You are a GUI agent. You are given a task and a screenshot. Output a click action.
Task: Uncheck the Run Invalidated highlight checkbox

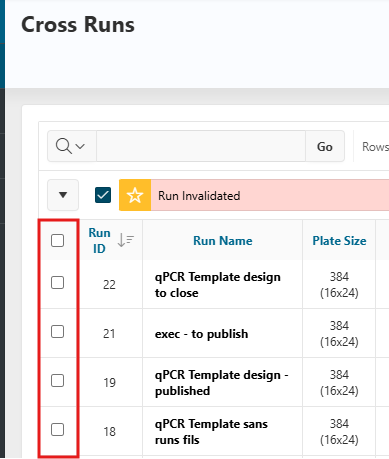point(103,195)
